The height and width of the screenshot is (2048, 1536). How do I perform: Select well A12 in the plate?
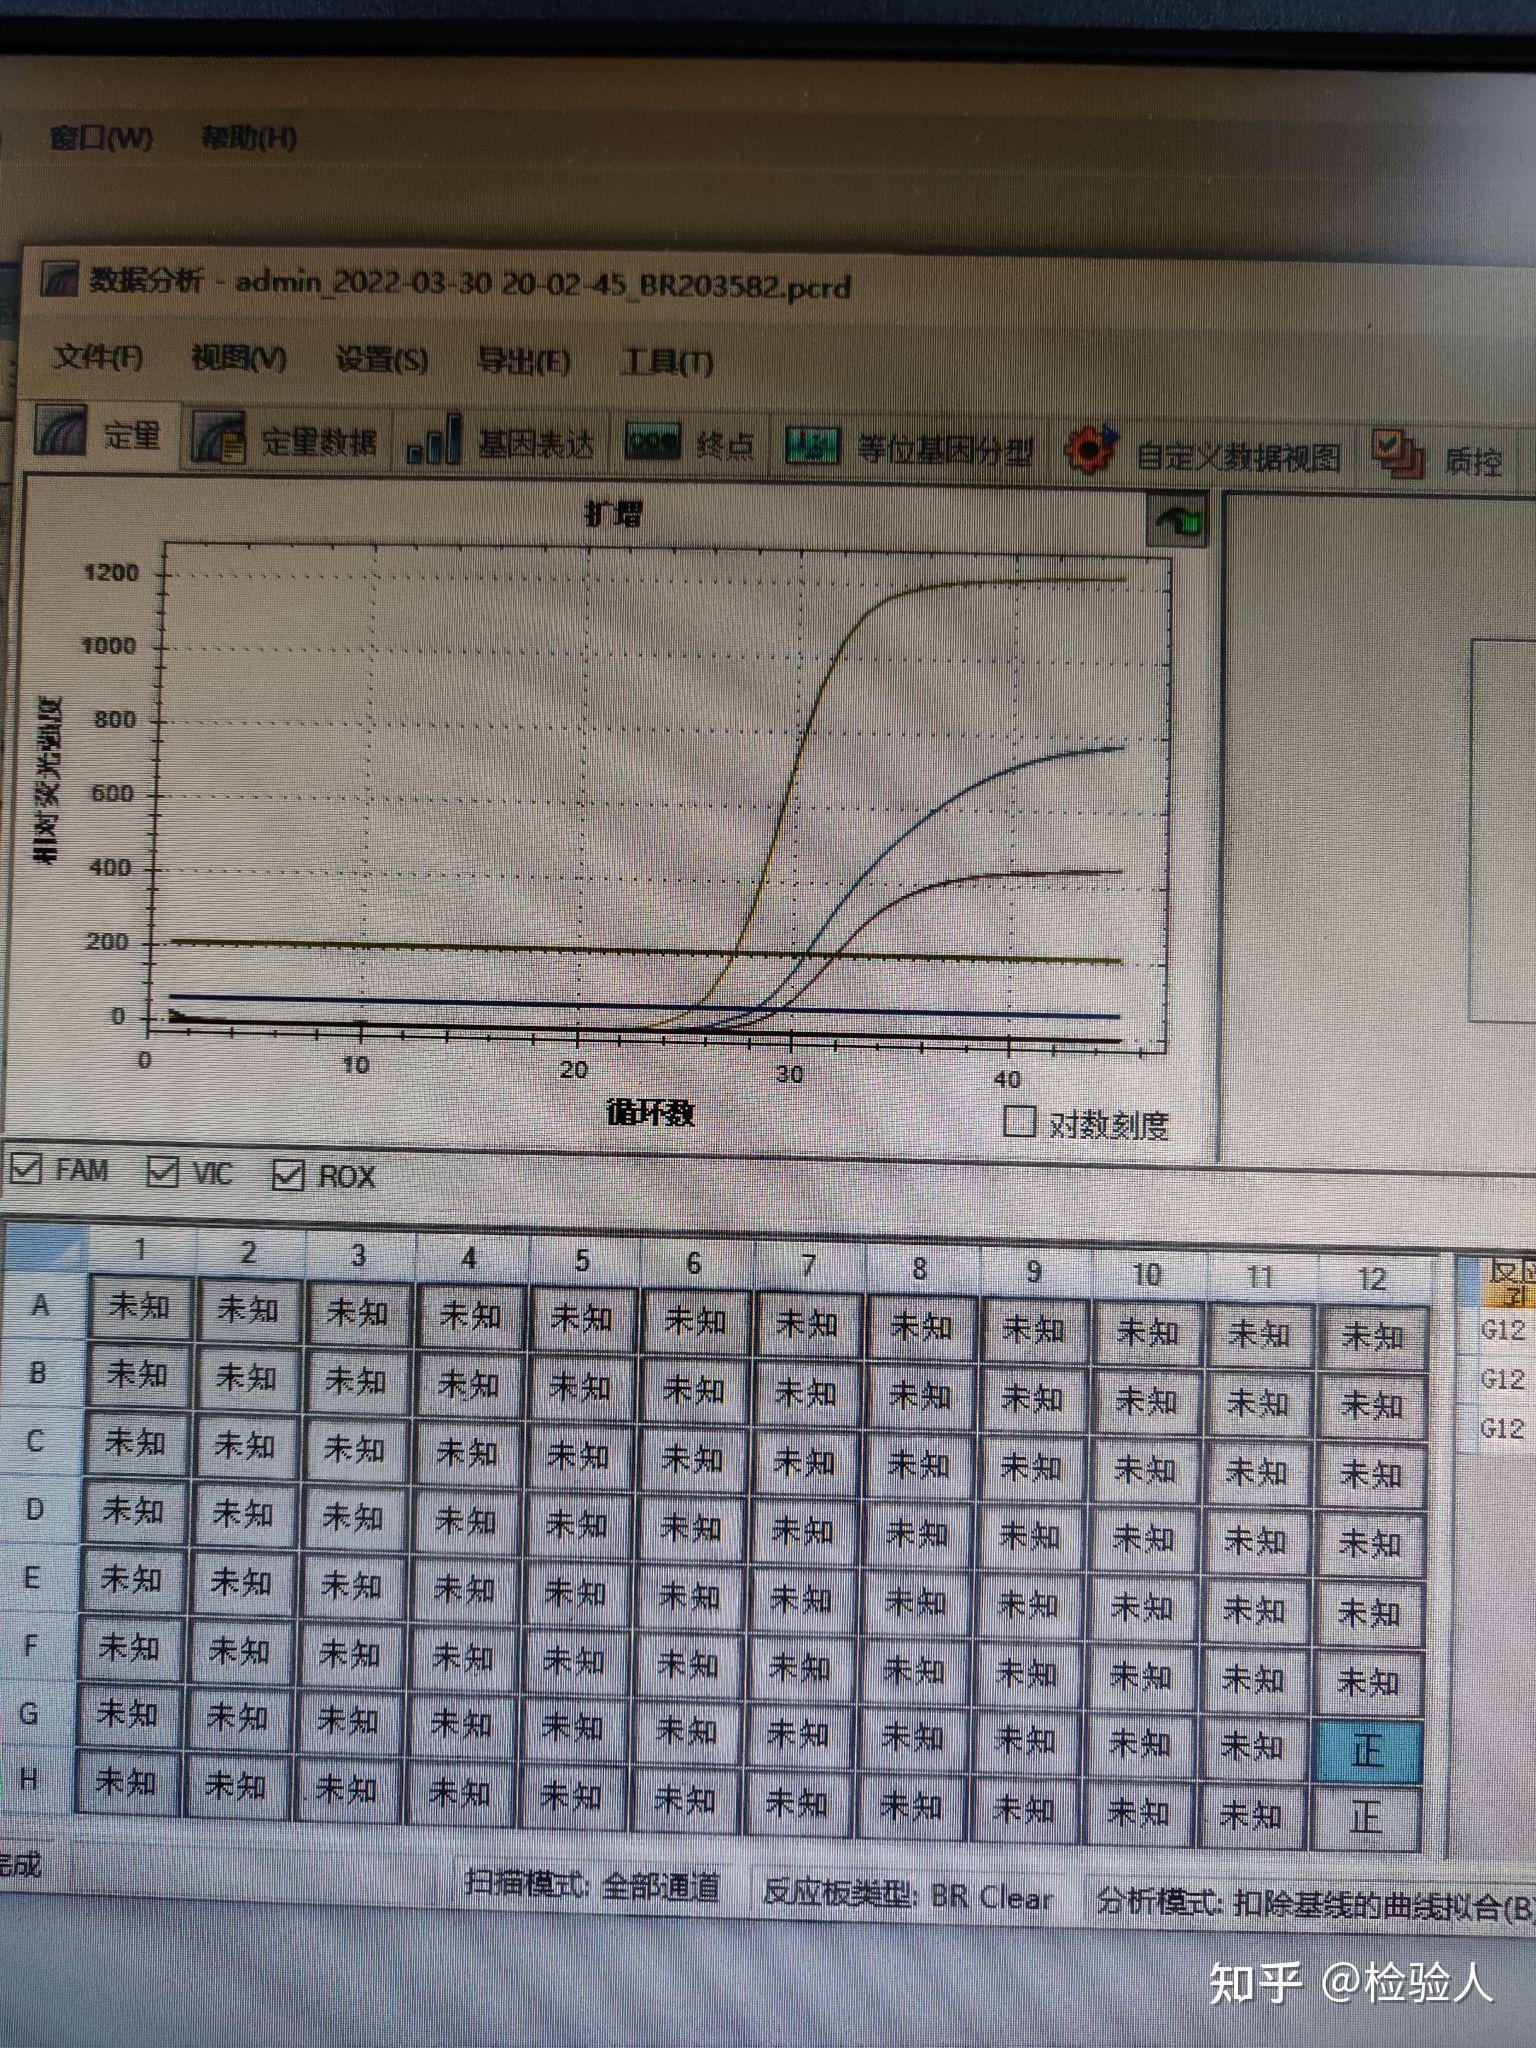(1372, 1336)
